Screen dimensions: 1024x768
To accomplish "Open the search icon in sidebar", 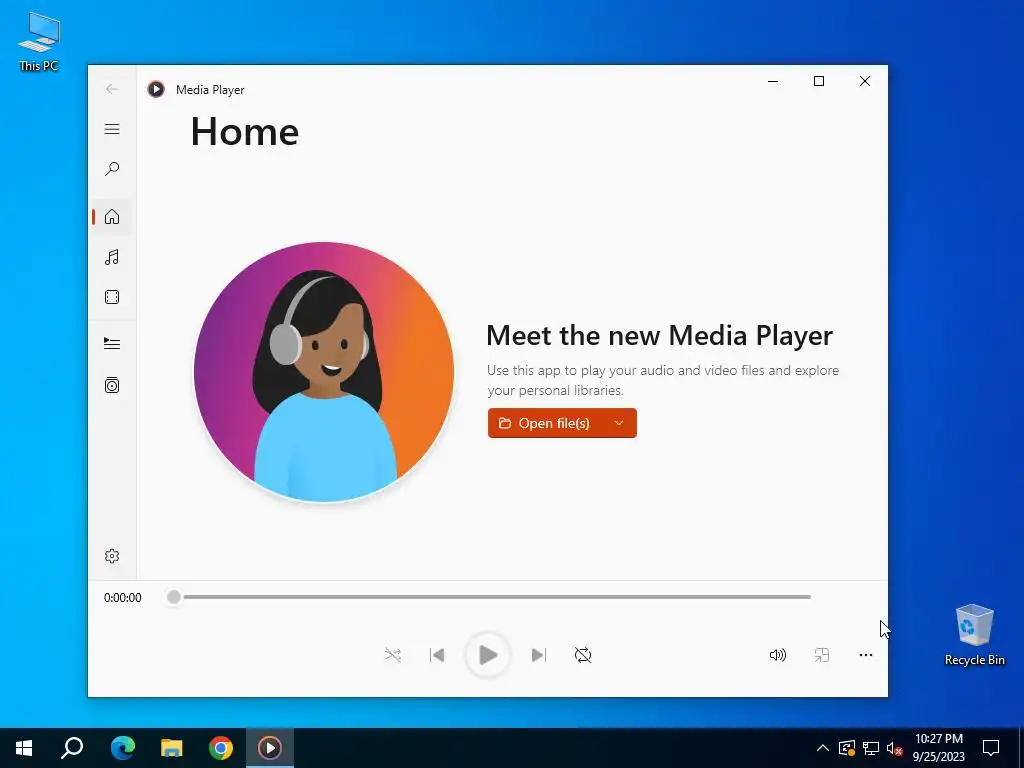I will 112,169.
